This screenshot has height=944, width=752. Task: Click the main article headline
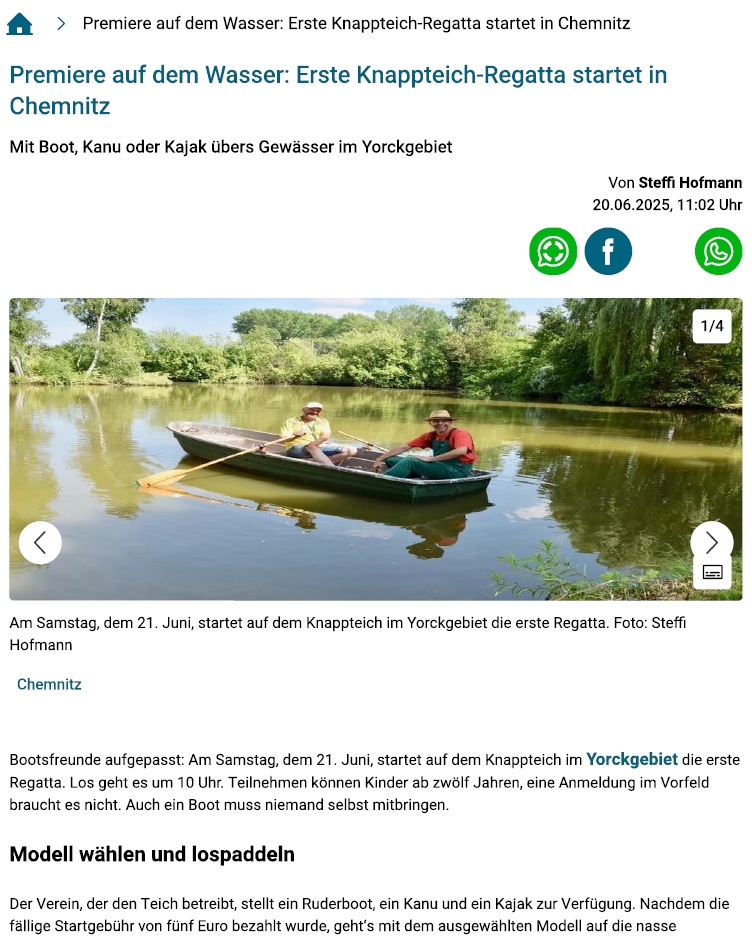[x=338, y=90]
